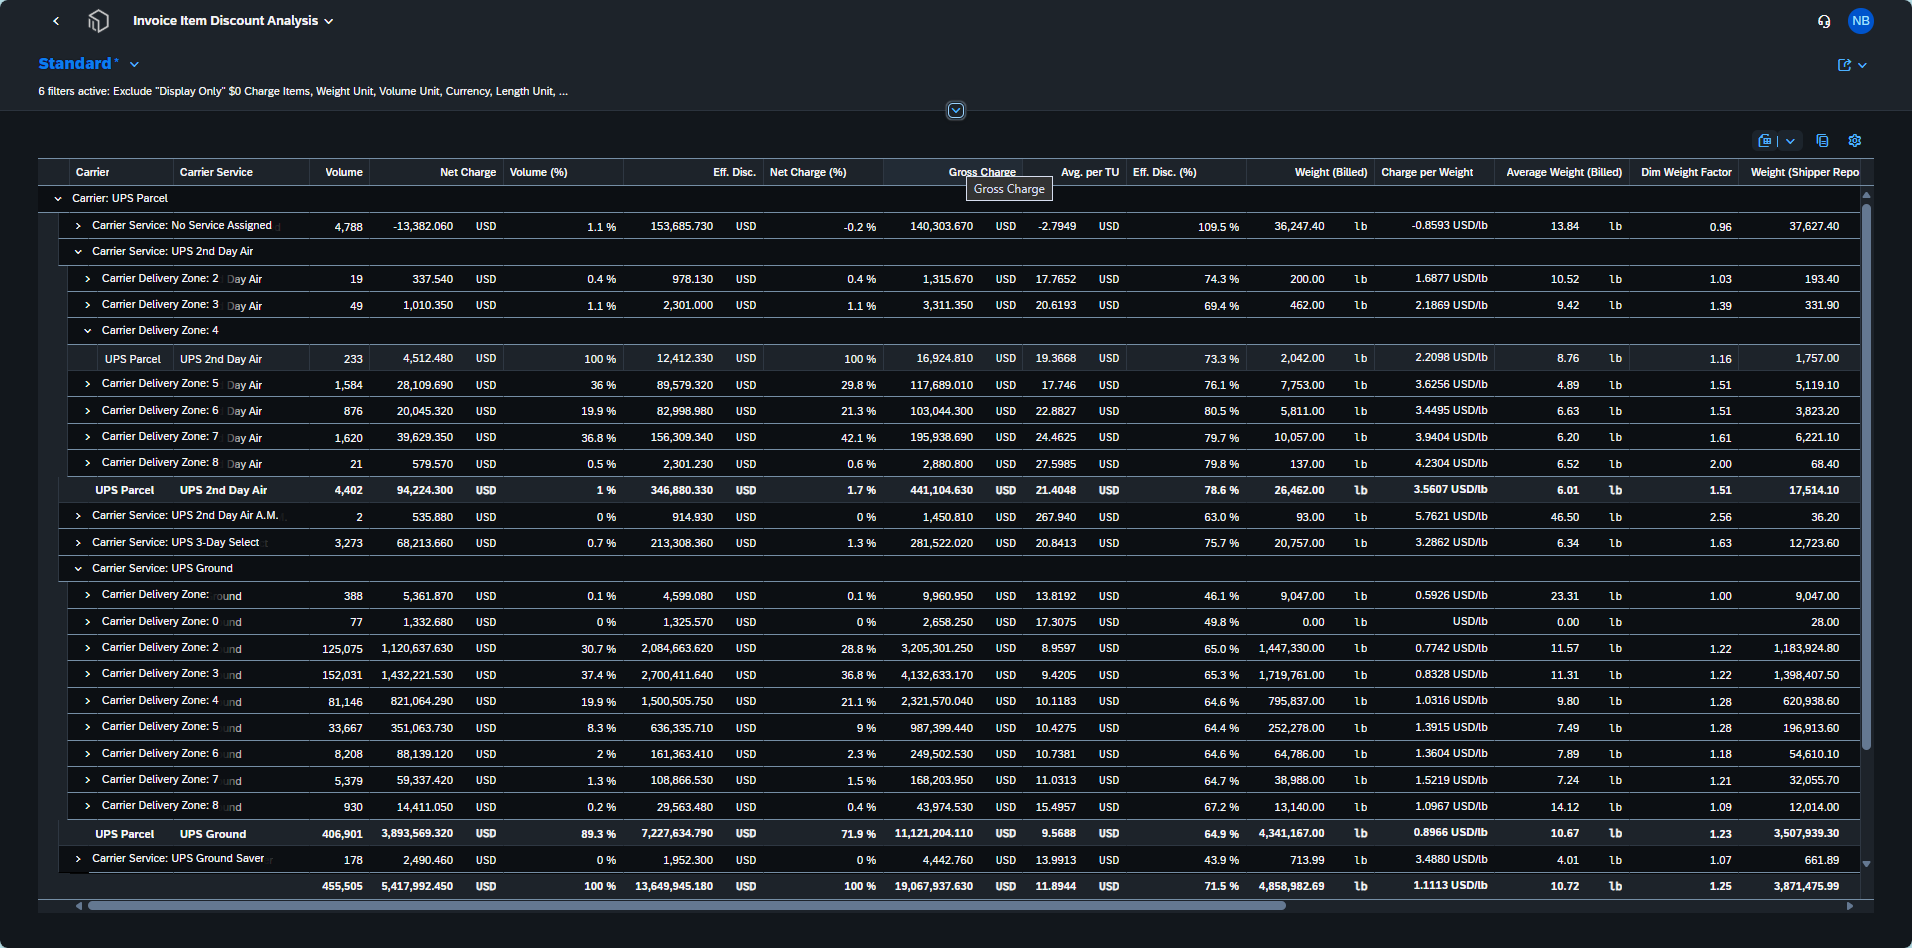Expand Zone 7 row with volume 1,620

pos(88,437)
